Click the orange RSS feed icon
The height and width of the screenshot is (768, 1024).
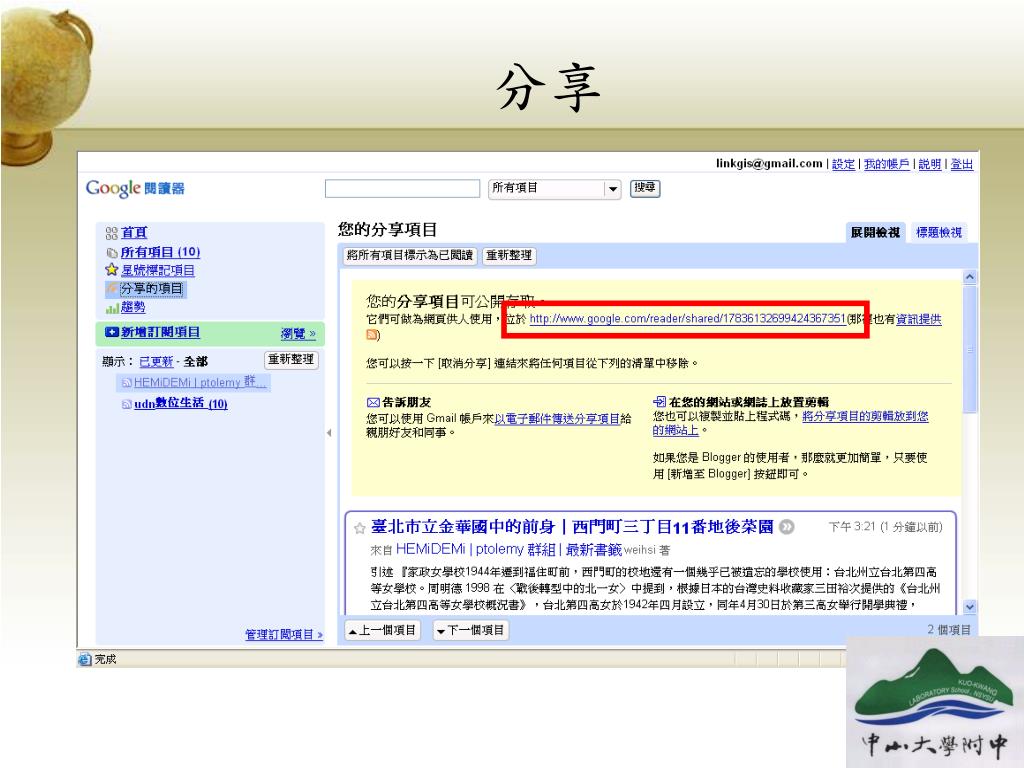(x=372, y=335)
